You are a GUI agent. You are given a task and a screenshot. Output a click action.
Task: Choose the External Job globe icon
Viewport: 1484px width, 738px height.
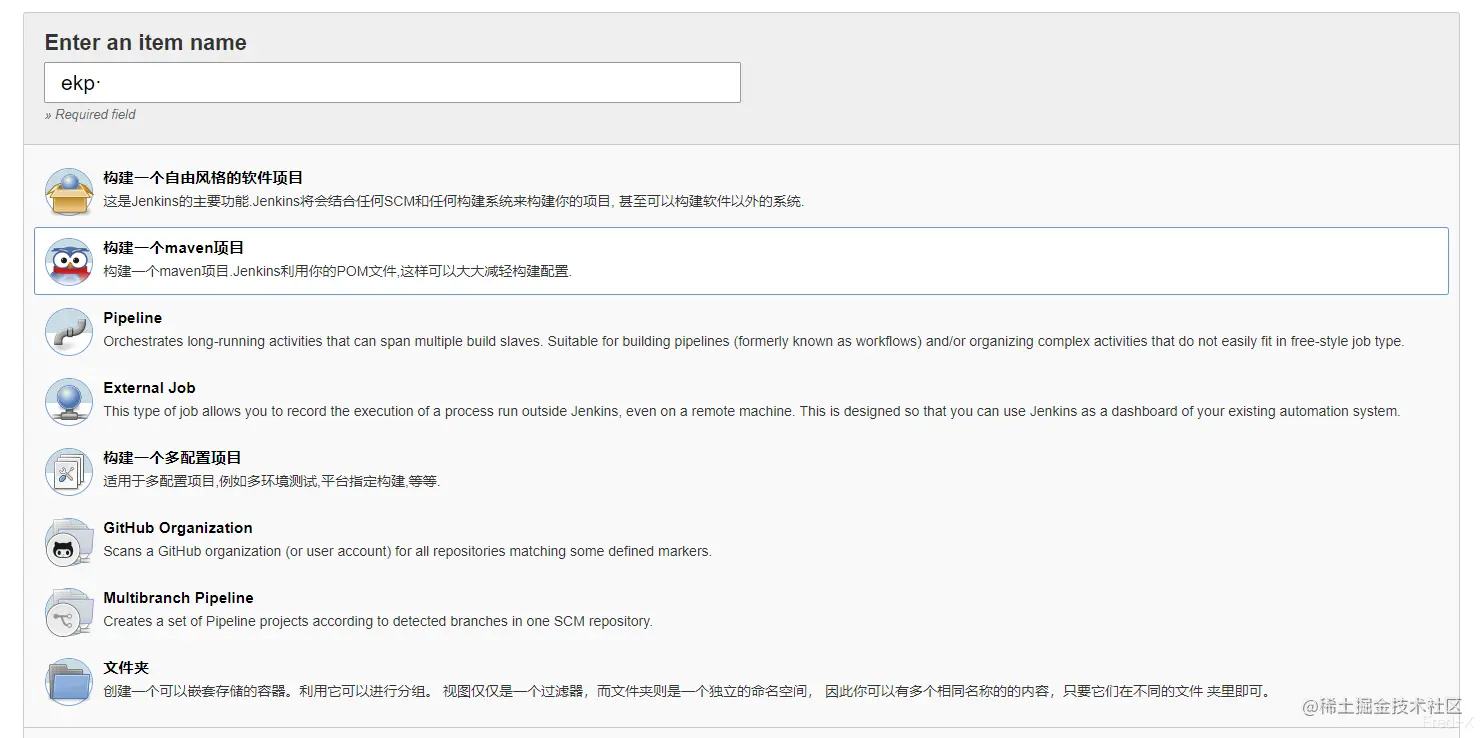coord(69,402)
